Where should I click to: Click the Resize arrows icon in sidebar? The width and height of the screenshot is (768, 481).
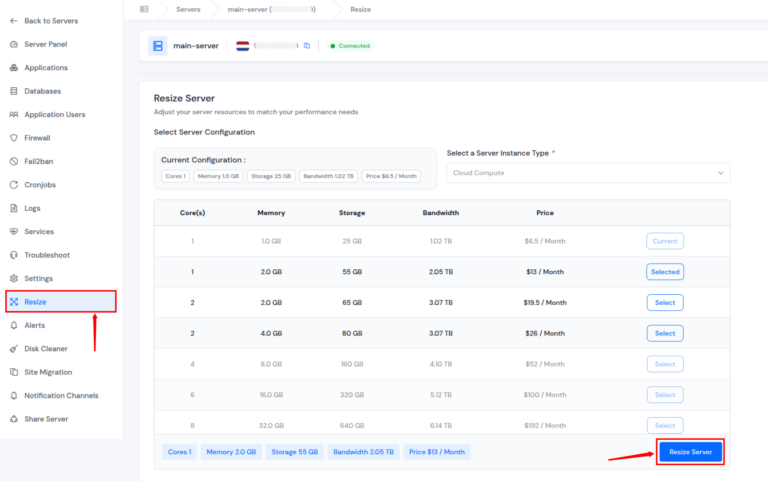point(14,302)
